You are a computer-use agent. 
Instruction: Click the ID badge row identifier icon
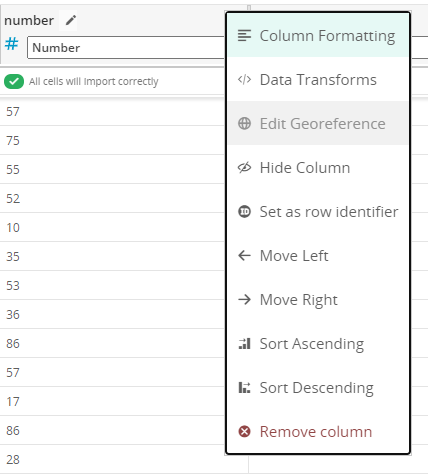244,211
